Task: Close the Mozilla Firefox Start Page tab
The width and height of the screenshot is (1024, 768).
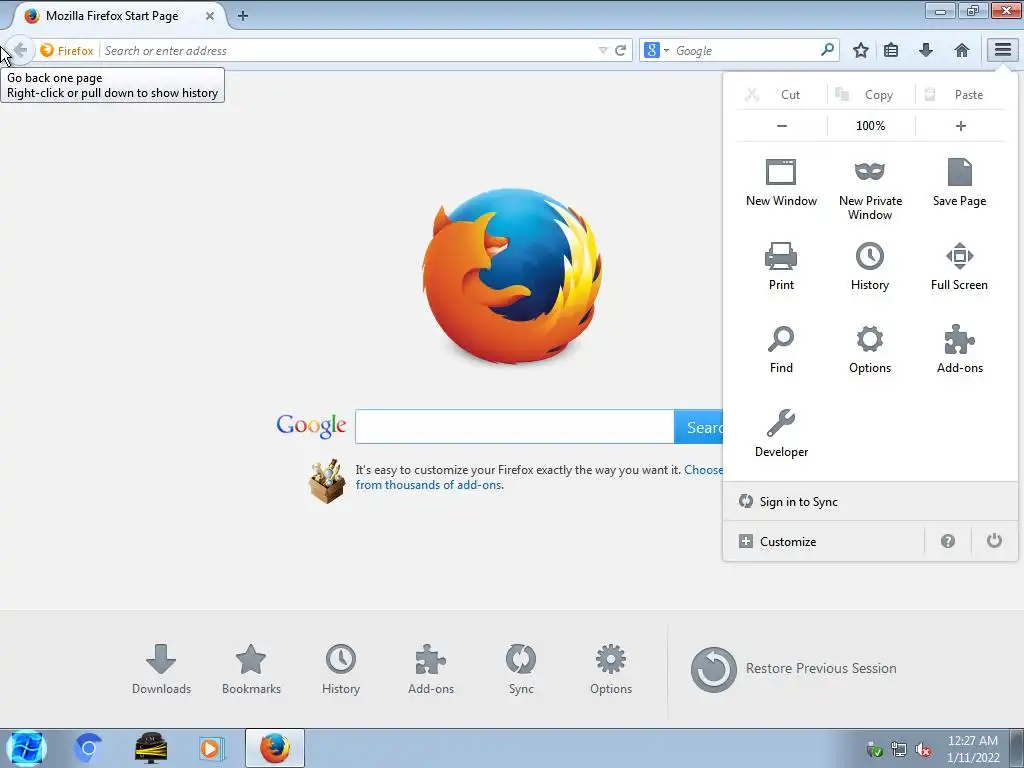Action: pos(210,16)
